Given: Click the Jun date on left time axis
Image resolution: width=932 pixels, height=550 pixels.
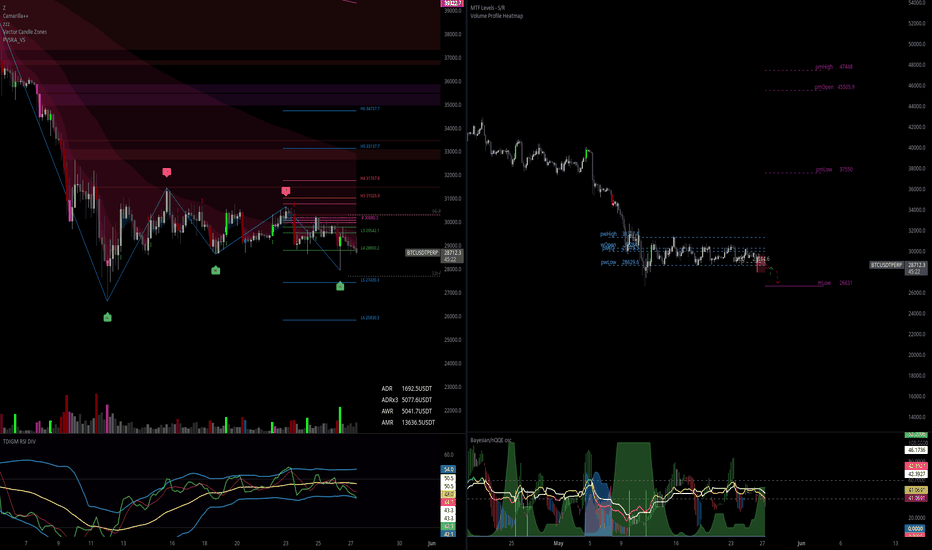Looking at the screenshot, I should (432, 543).
